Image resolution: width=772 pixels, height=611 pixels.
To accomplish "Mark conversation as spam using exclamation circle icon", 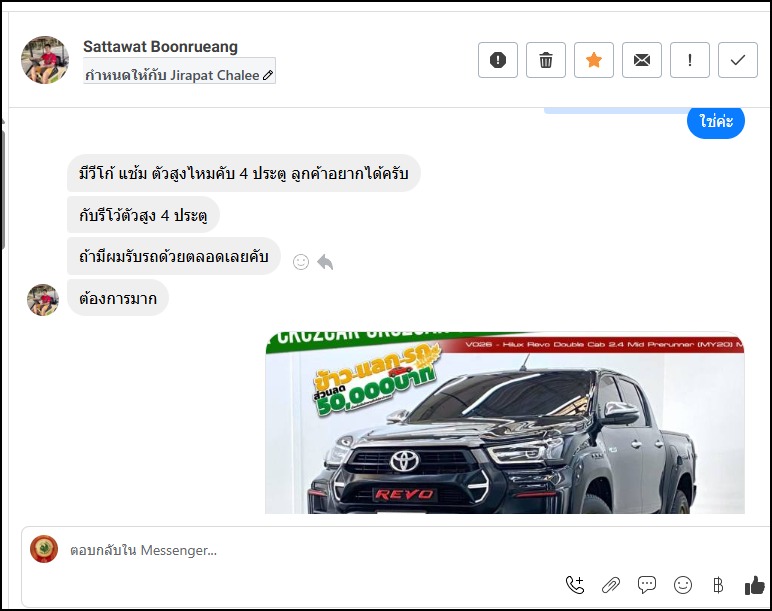I will tap(497, 60).
